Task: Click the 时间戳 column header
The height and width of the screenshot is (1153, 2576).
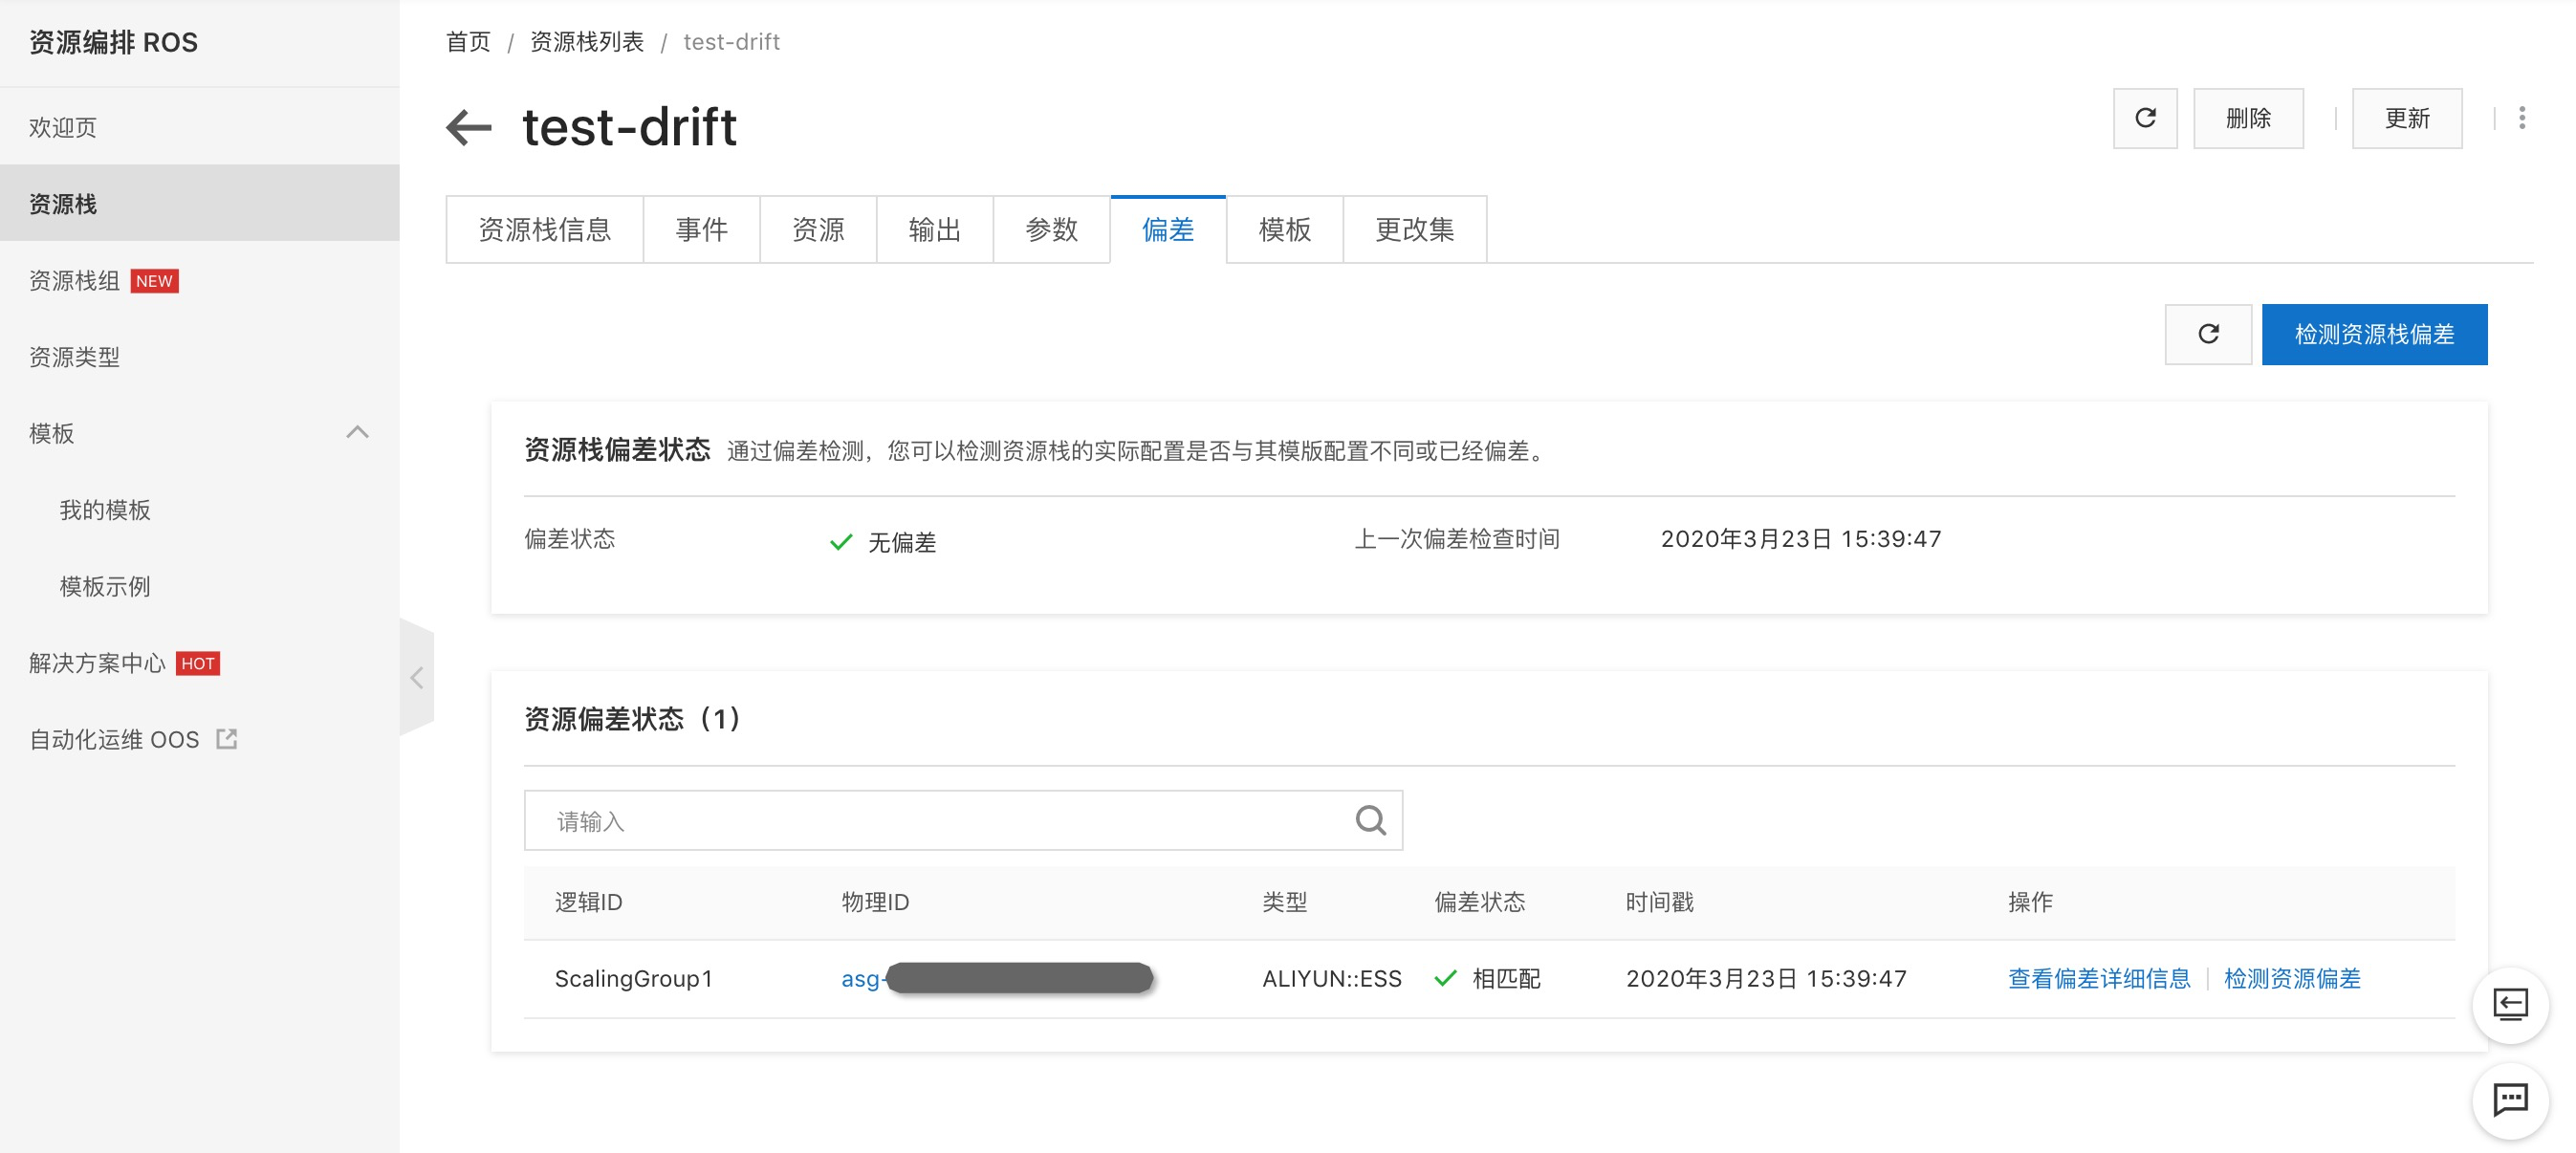Action: point(1659,902)
